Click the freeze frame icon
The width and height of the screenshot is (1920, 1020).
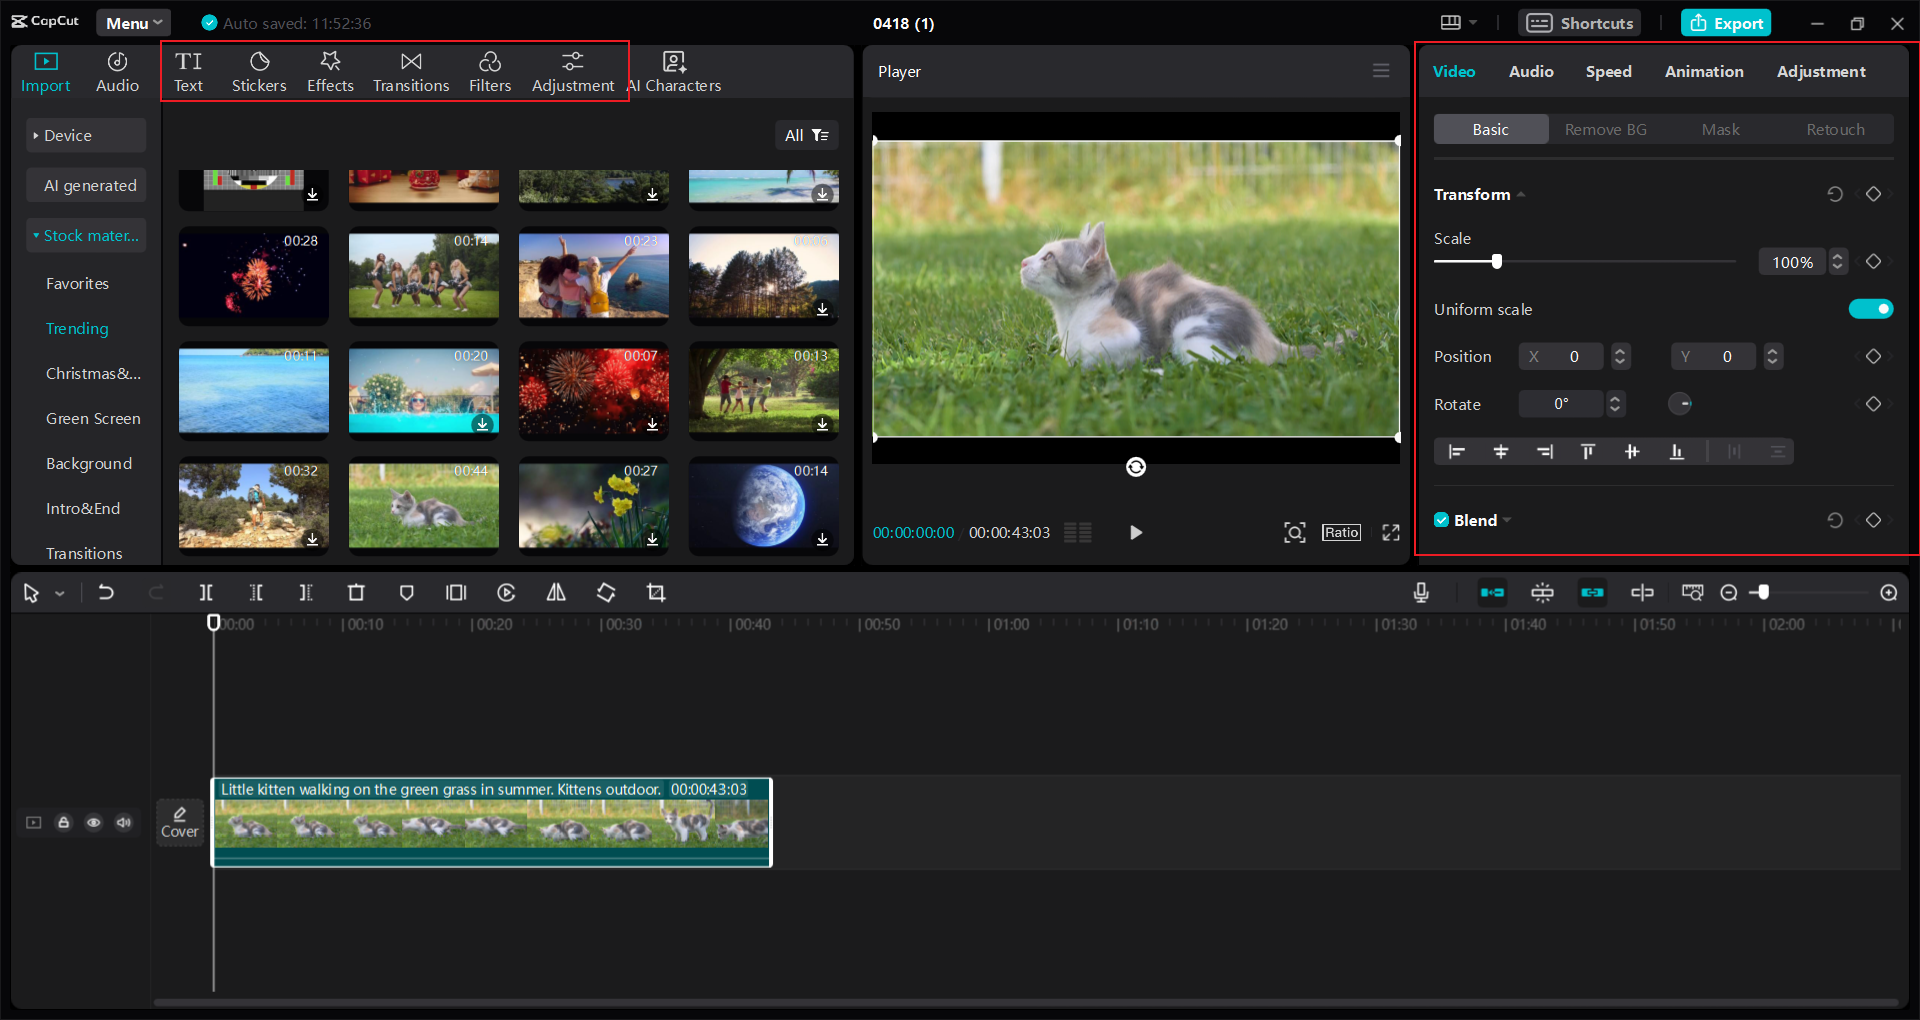pos(456,593)
